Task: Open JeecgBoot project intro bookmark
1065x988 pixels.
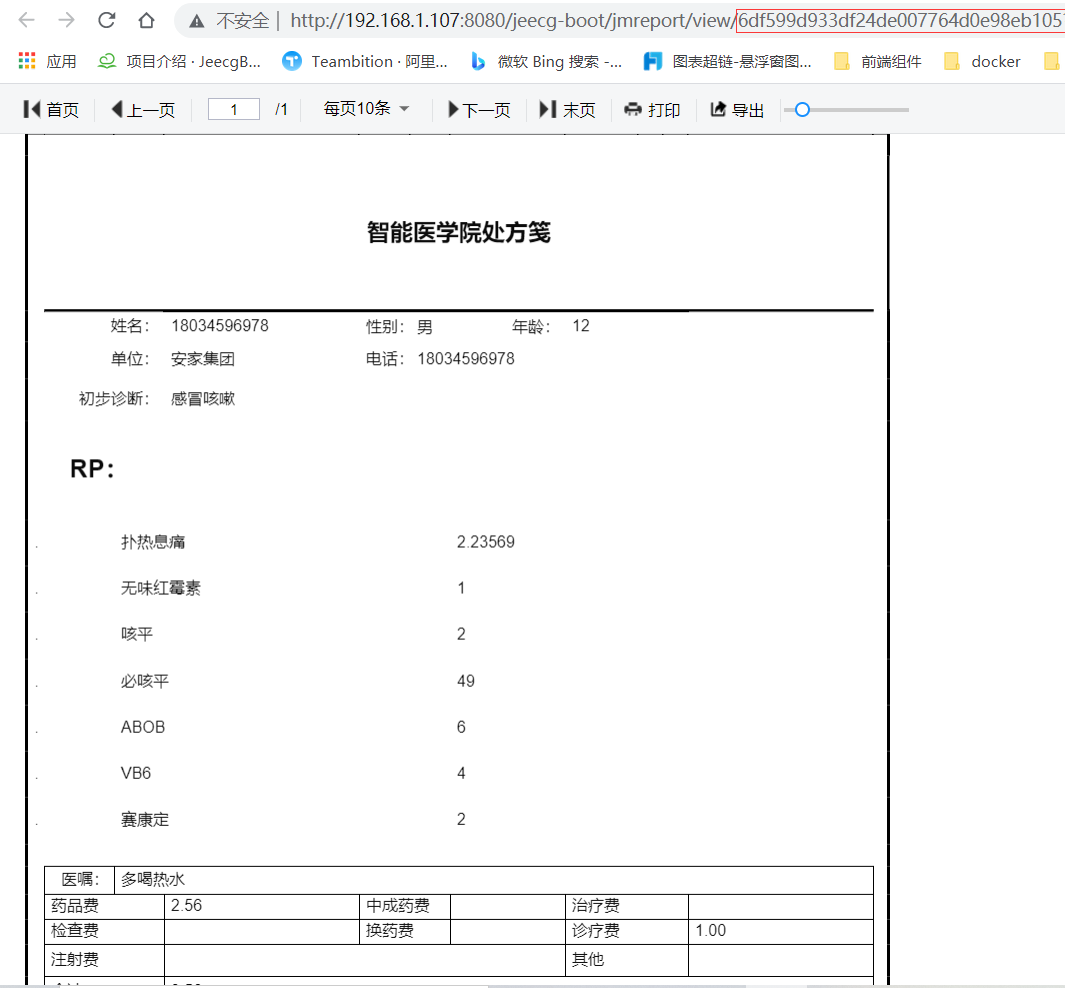Action: [179, 62]
